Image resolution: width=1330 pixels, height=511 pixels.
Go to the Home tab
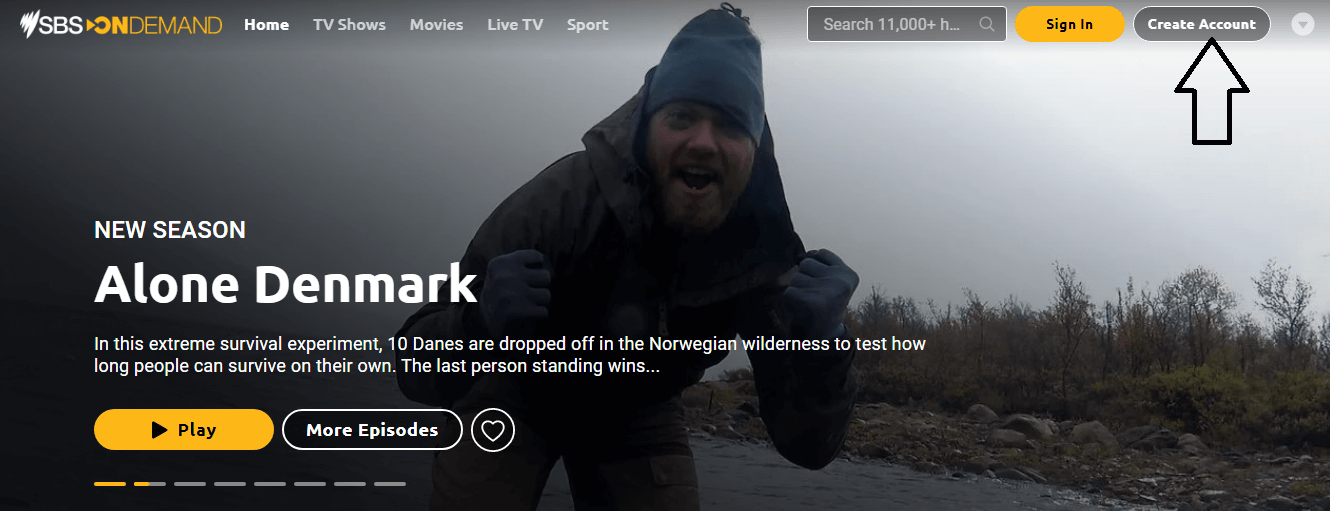[266, 24]
